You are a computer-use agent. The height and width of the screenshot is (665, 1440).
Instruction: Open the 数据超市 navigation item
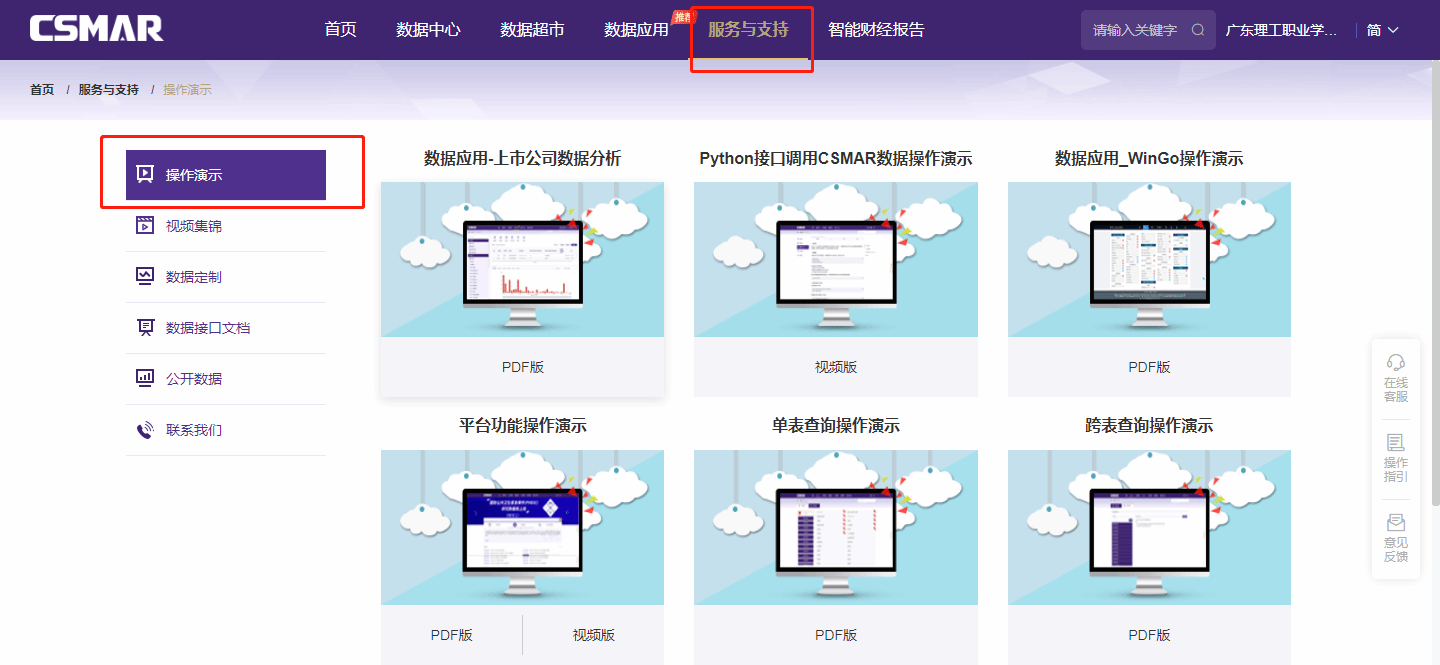[532, 30]
